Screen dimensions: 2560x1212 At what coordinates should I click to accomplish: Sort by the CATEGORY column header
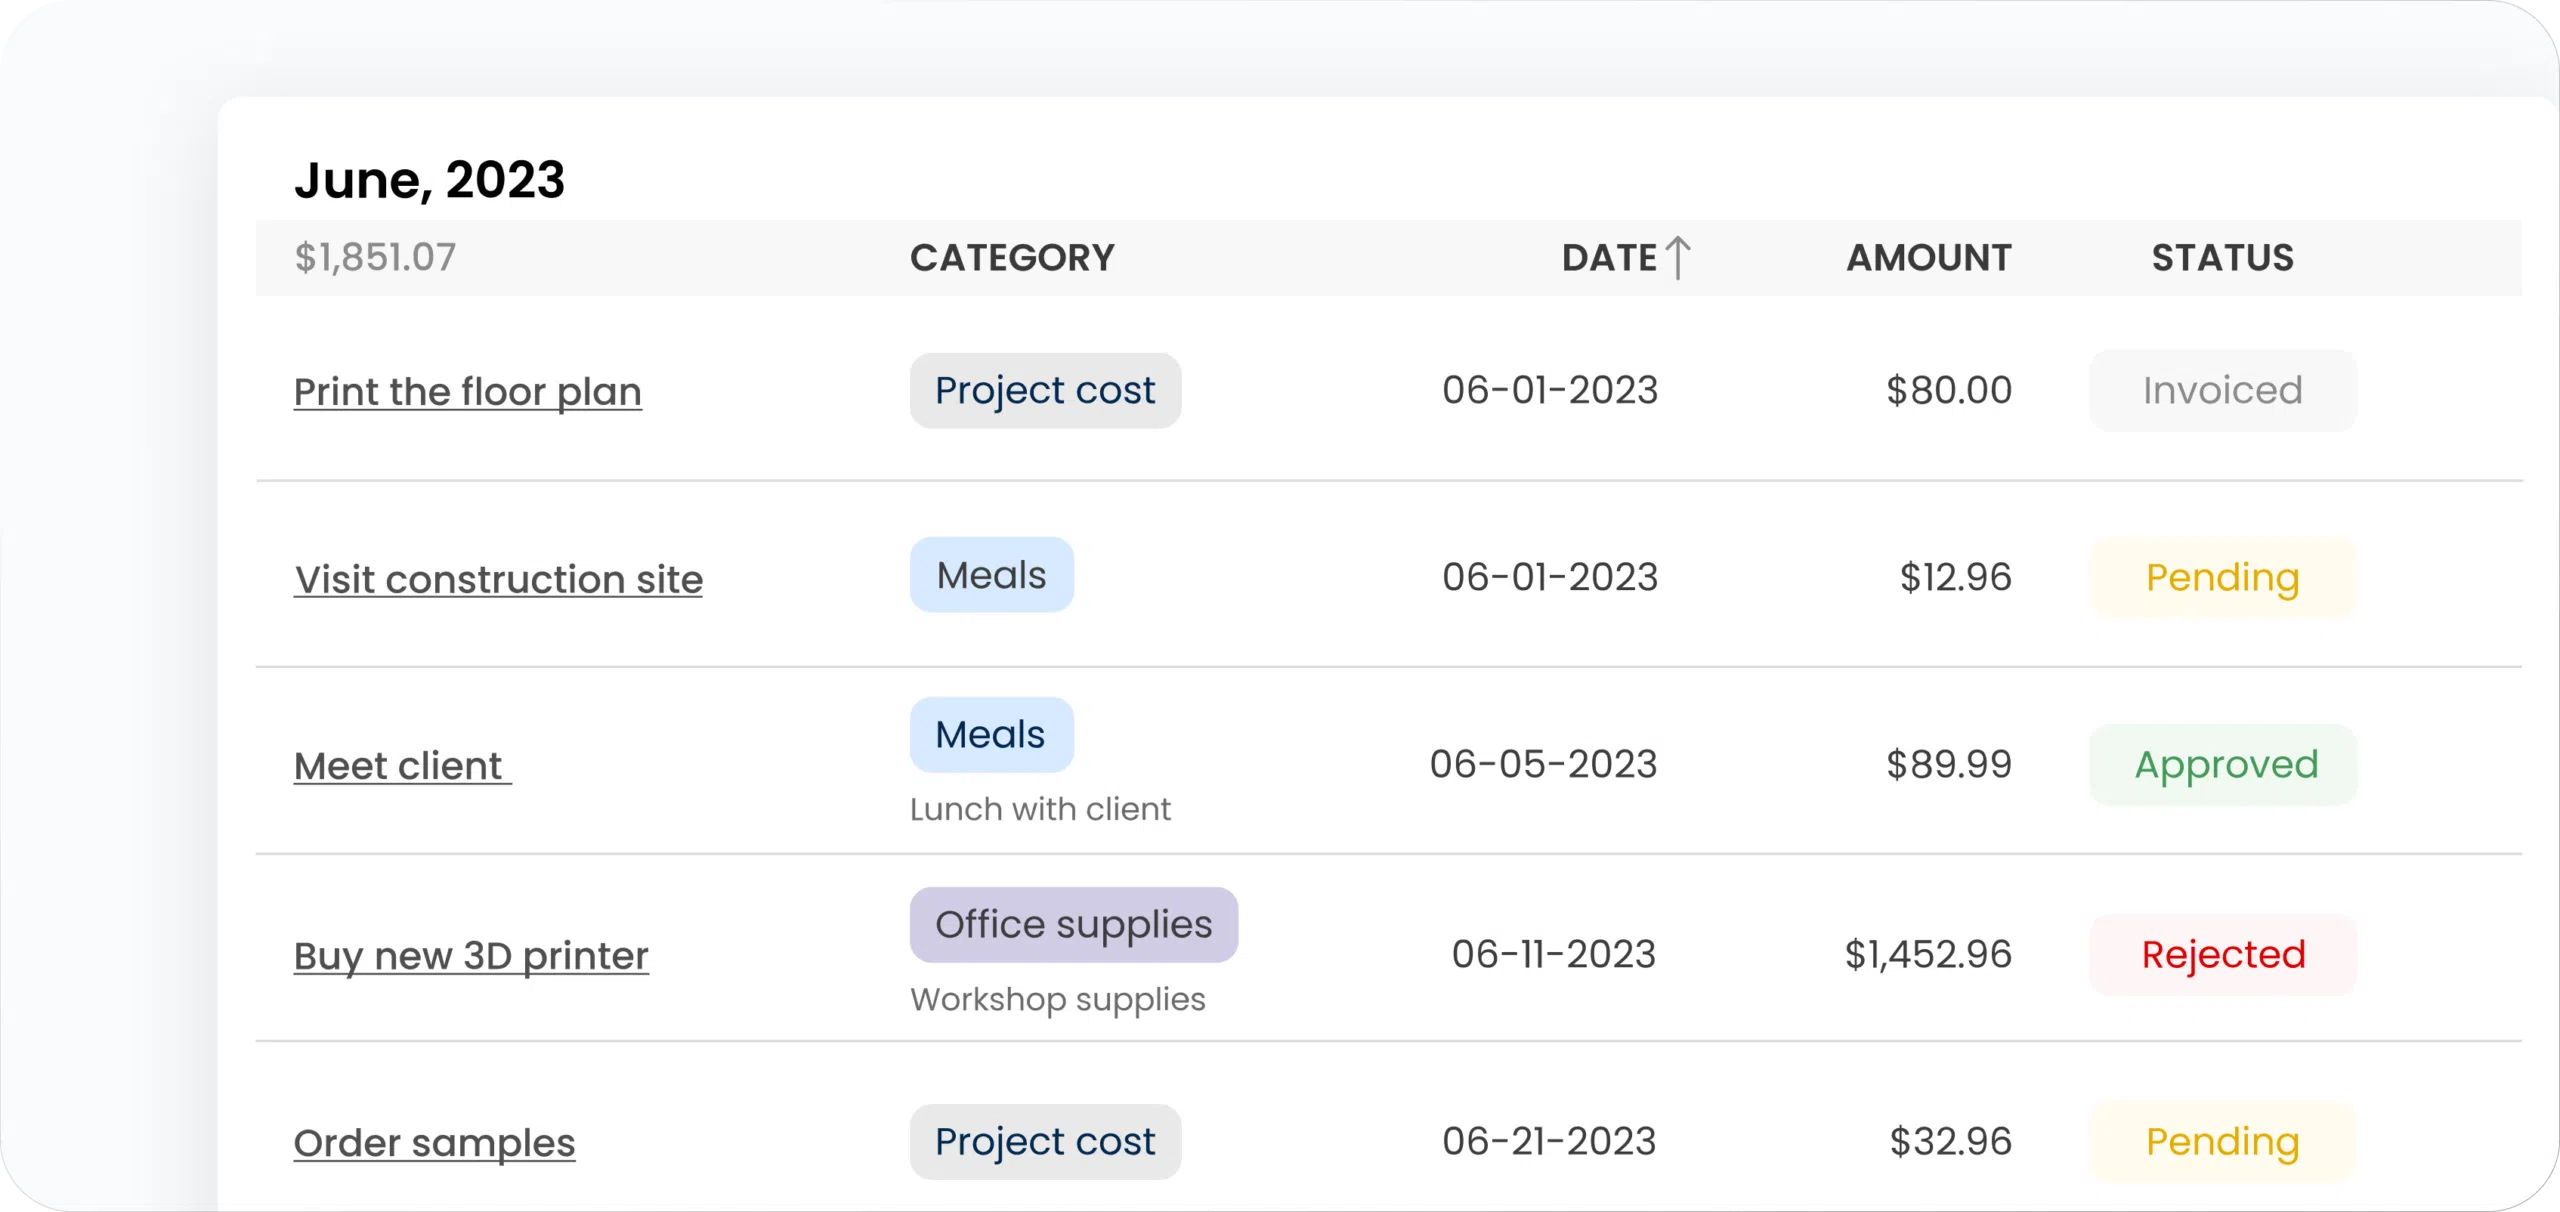pyautogui.click(x=1012, y=258)
